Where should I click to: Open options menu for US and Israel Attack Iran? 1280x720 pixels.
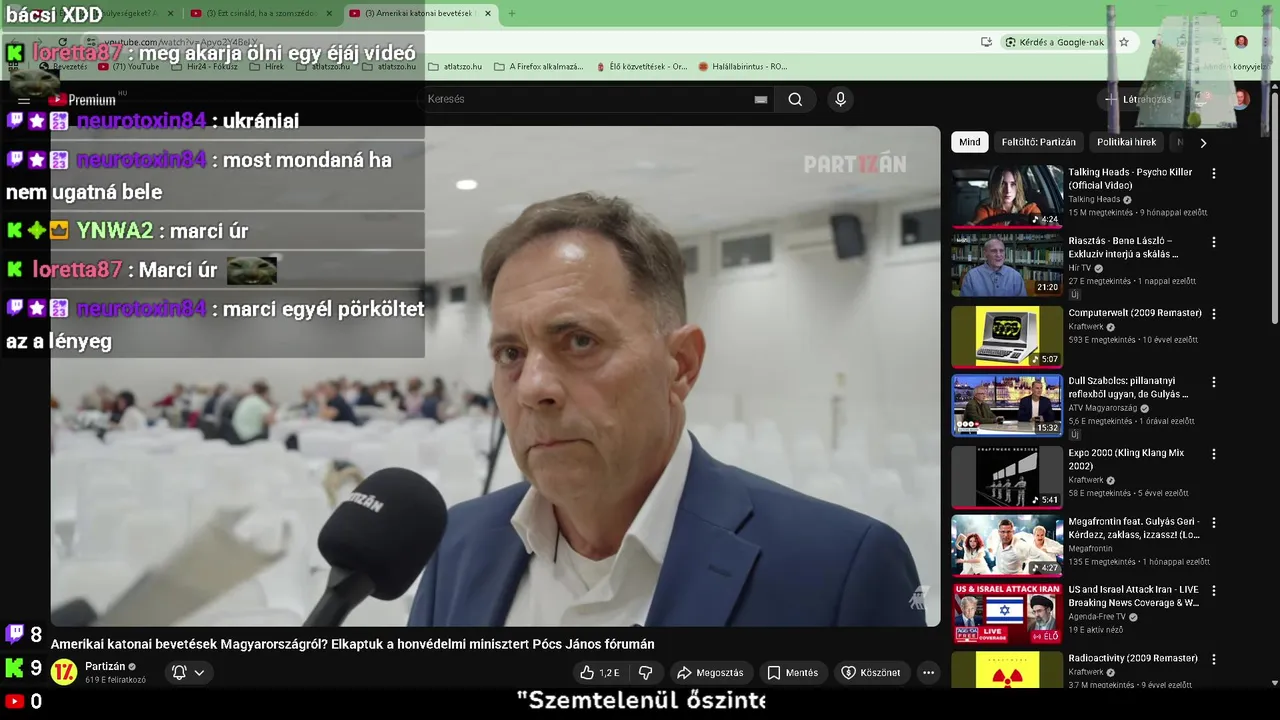(x=1214, y=591)
